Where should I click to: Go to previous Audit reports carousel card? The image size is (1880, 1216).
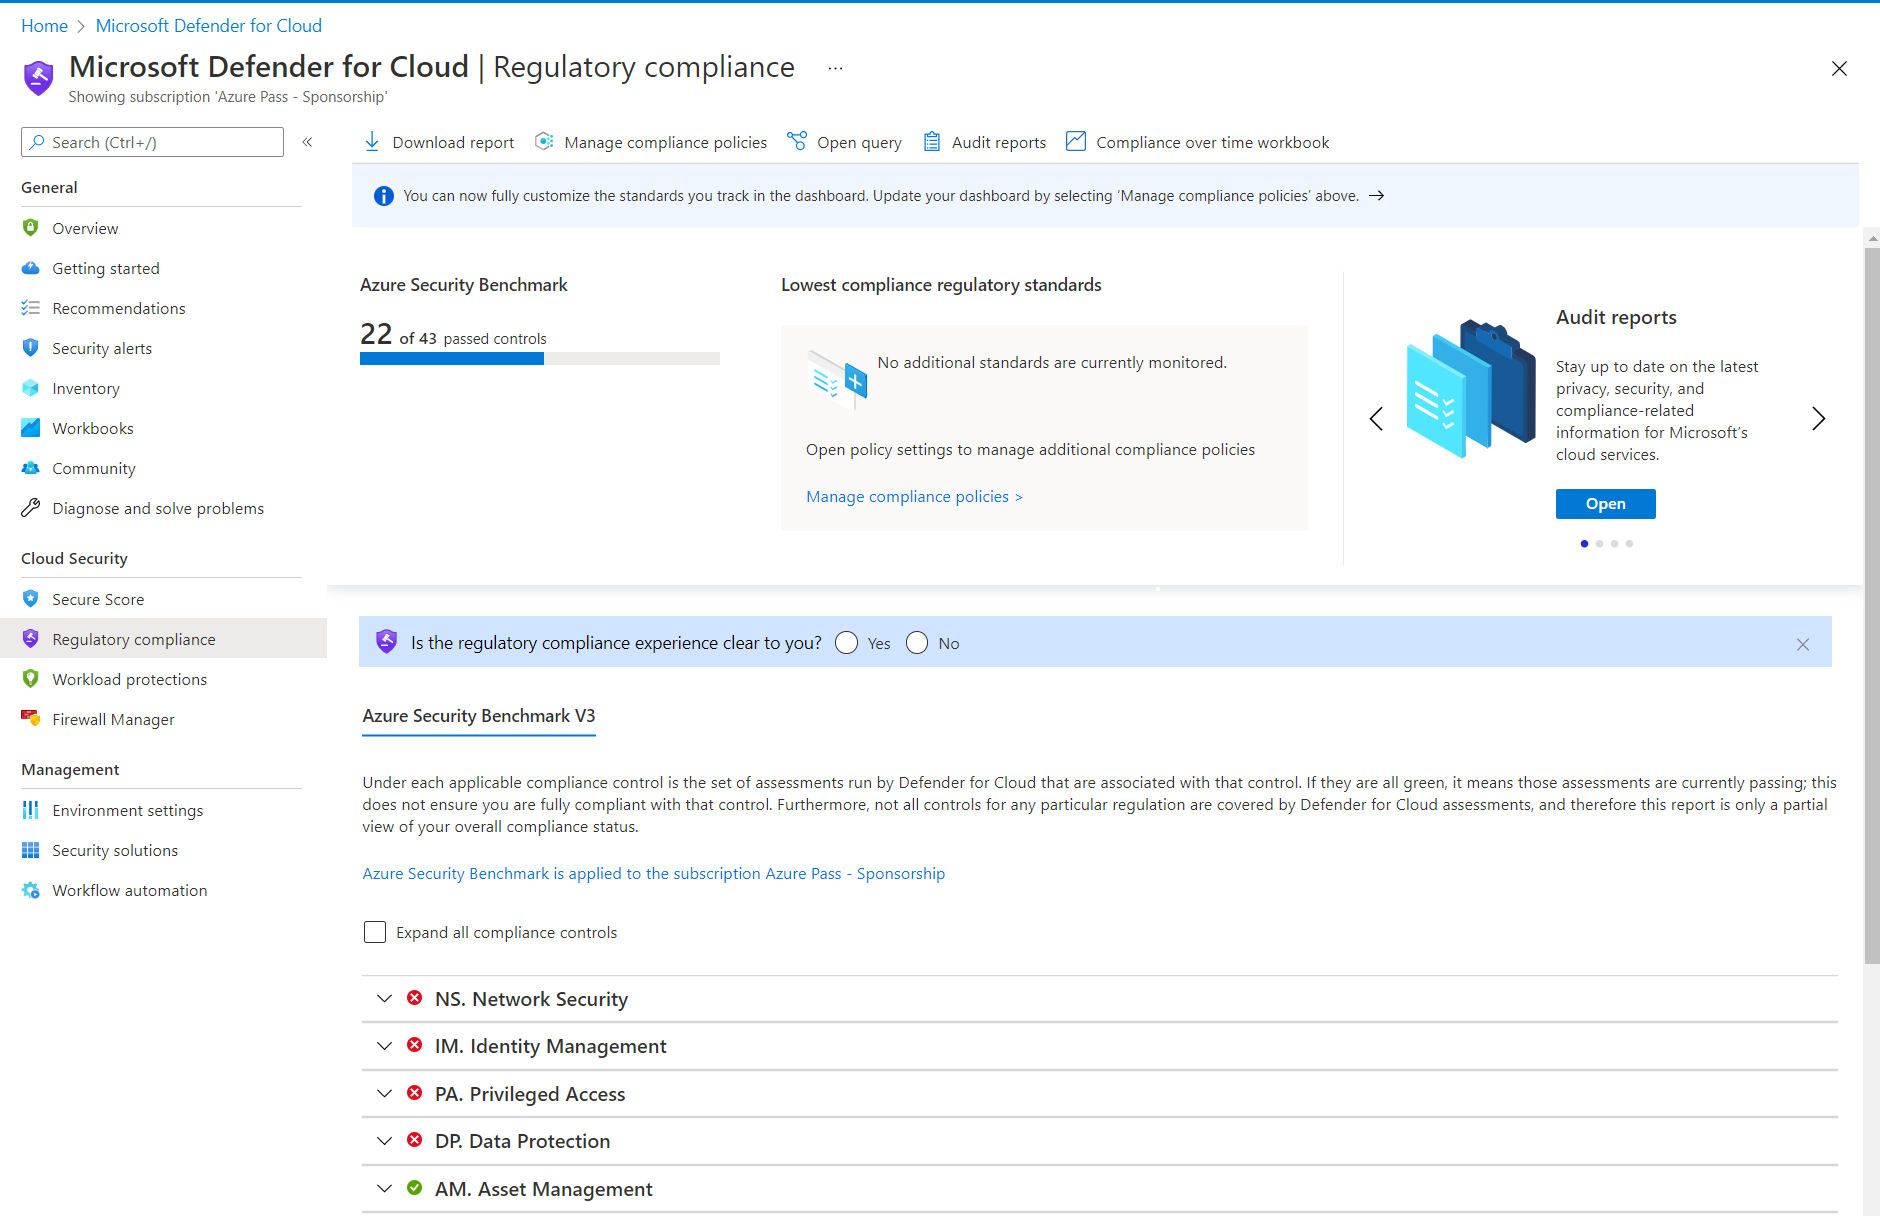[1376, 419]
